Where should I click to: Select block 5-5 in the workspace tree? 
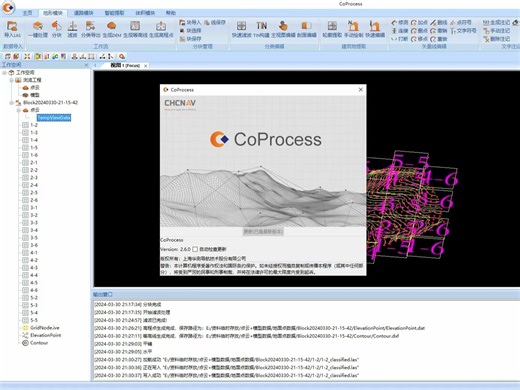[34, 320]
